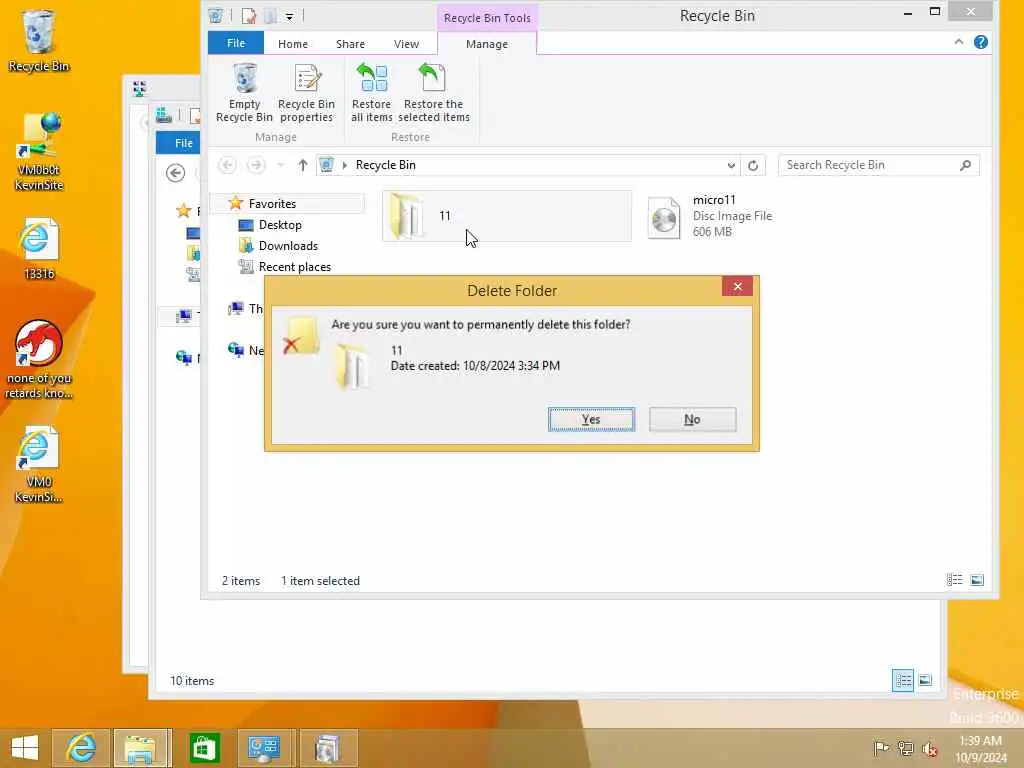Open the File tab in Recycle Bin
Screen dimensions: 1024x768
[x=236, y=43]
